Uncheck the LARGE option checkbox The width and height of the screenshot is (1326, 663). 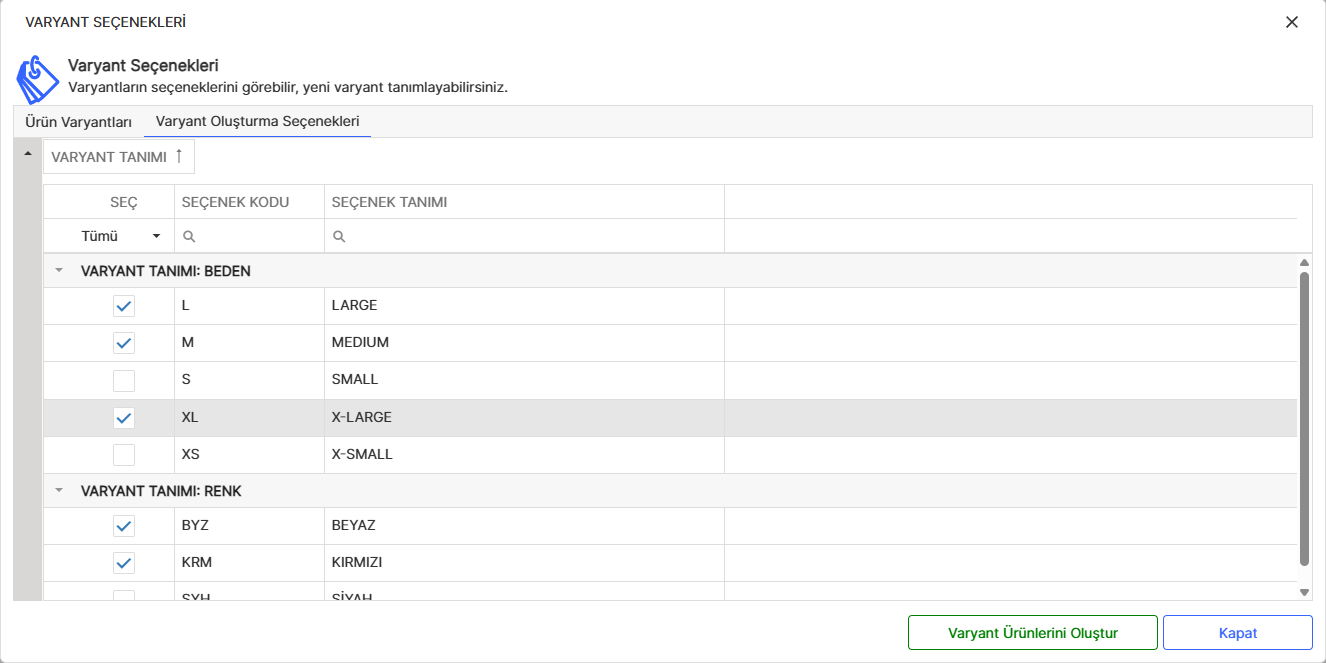pyautogui.click(x=124, y=306)
